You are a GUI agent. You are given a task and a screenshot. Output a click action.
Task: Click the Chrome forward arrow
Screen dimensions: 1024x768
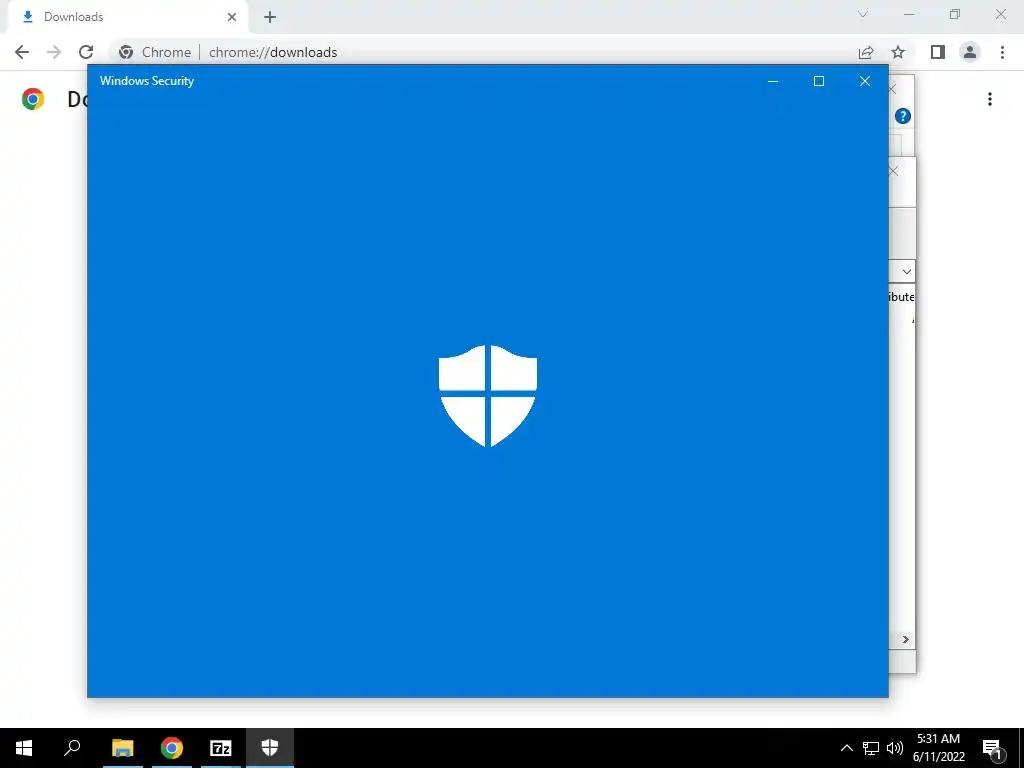click(x=54, y=52)
